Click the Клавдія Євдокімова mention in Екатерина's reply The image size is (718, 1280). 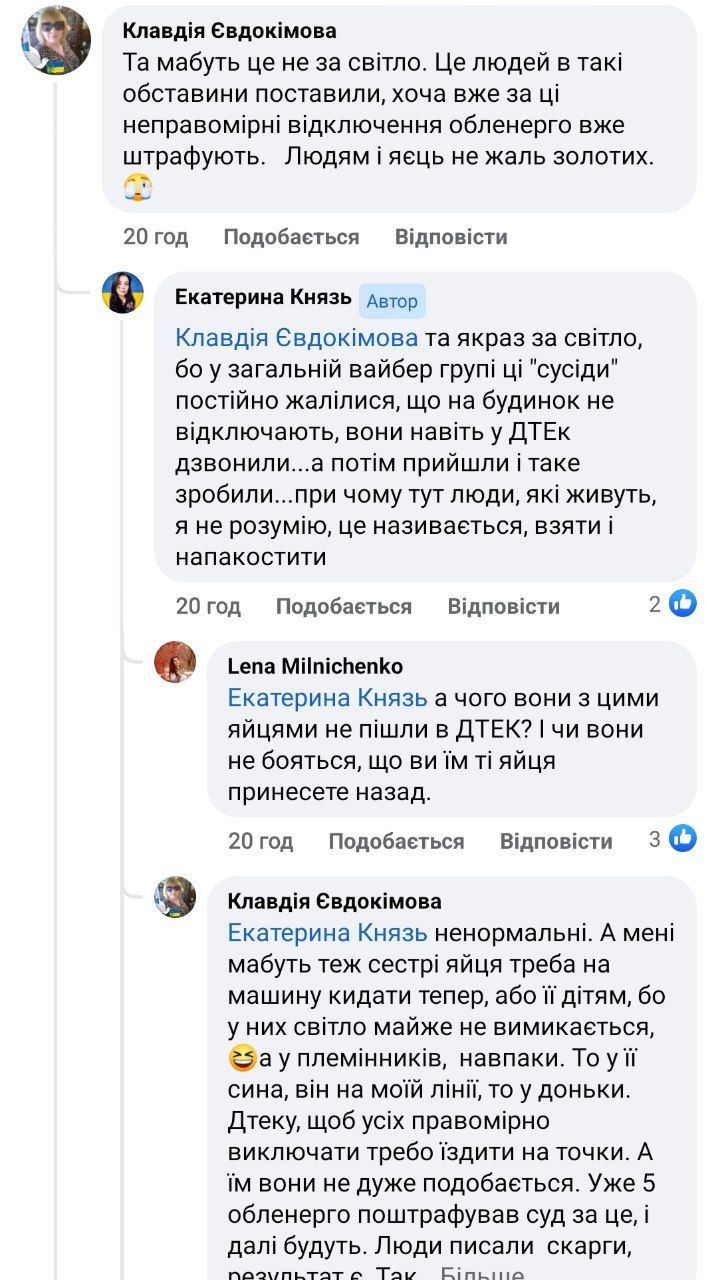click(x=295, y=338)
